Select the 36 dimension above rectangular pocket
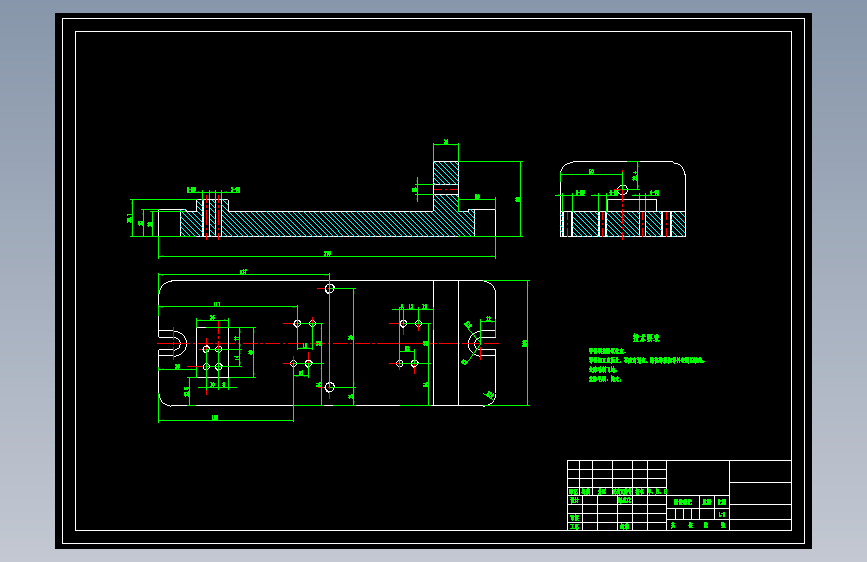 tap(212, 318)
